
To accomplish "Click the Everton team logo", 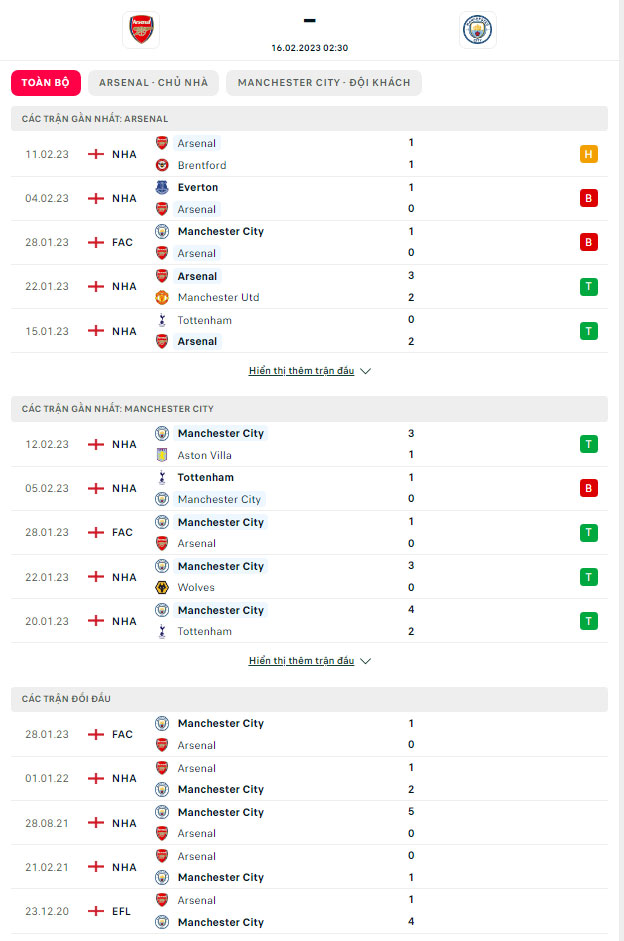I will pos(162,187).
